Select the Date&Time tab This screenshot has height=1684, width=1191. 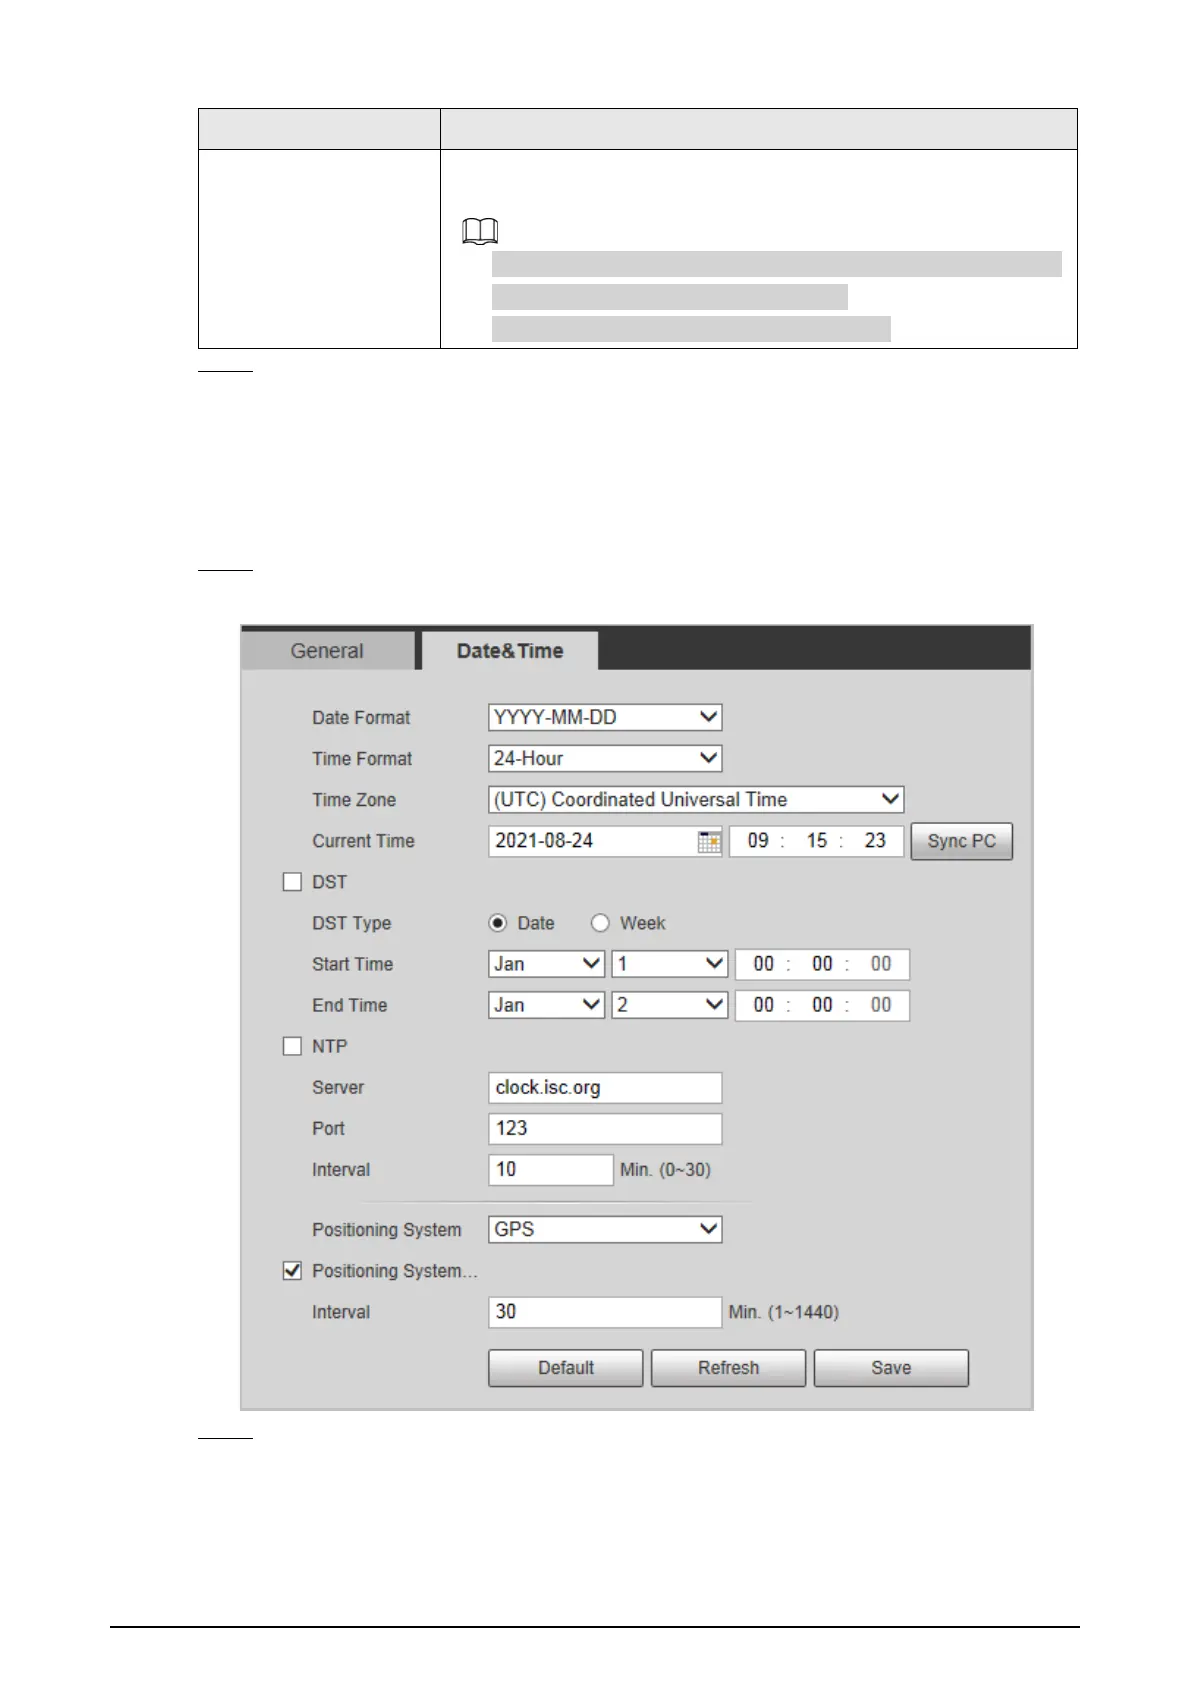click(510, 651)
